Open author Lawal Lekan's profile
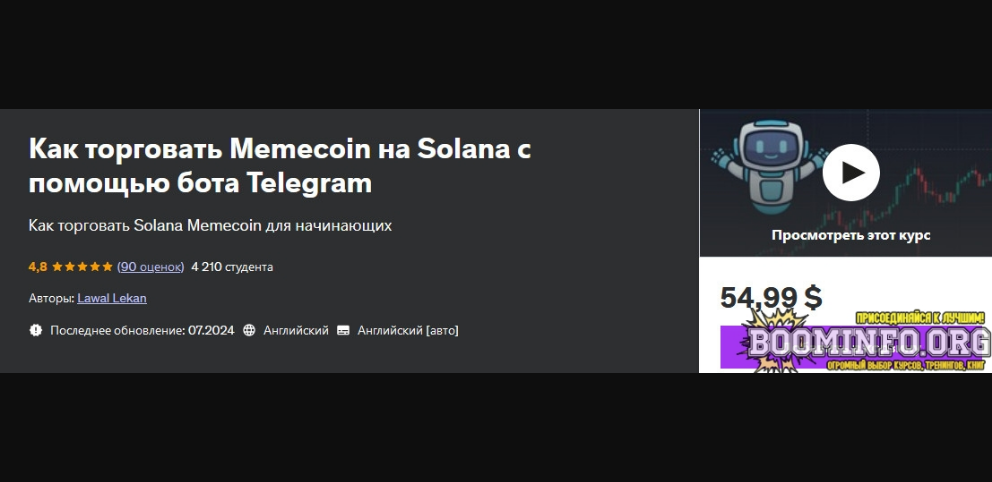992x482 pixels. 112,298
